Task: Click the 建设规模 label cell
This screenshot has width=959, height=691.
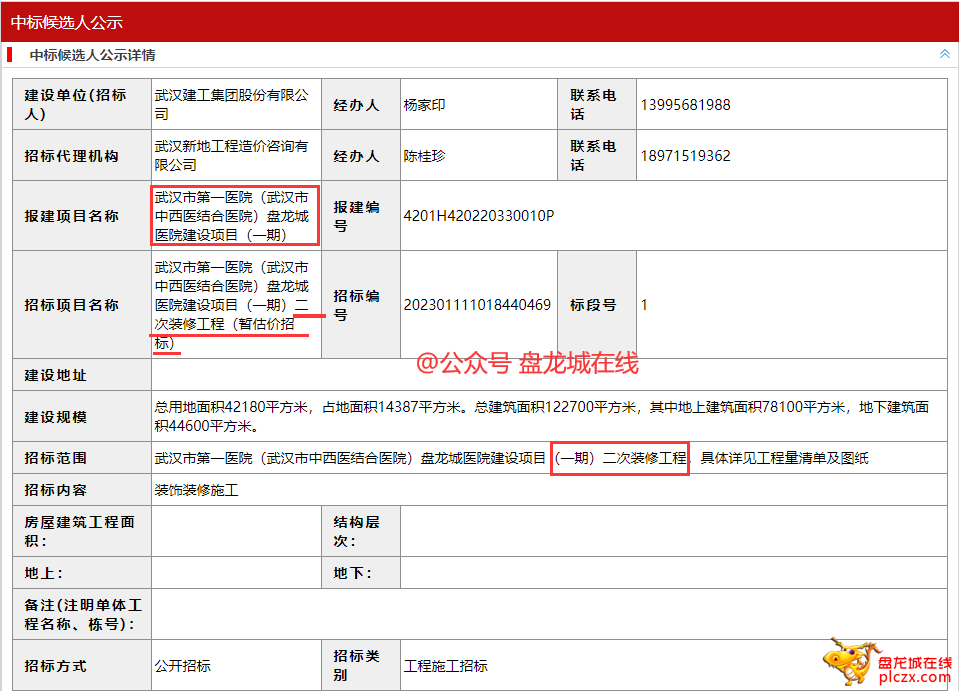Action: [x=82, y=416]
